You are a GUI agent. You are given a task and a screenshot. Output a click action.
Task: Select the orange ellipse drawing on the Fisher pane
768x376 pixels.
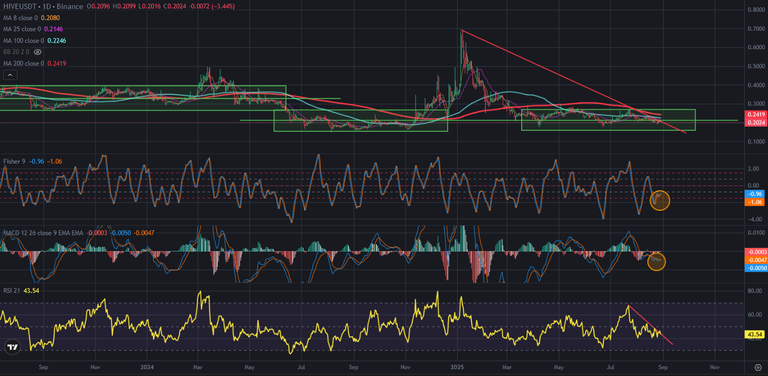(659, 200)
